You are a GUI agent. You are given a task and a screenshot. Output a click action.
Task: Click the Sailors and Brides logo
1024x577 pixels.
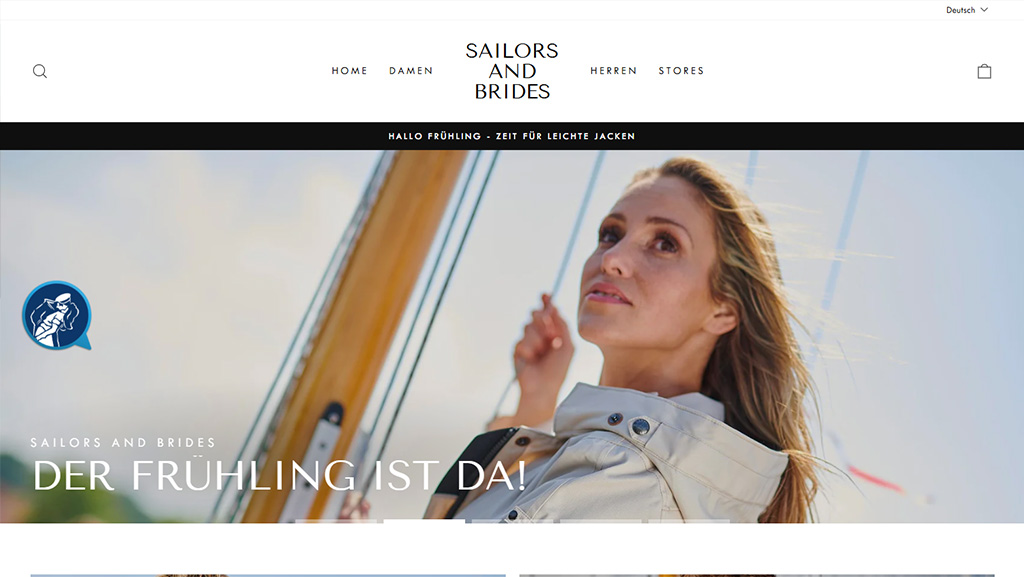point(512,71)
